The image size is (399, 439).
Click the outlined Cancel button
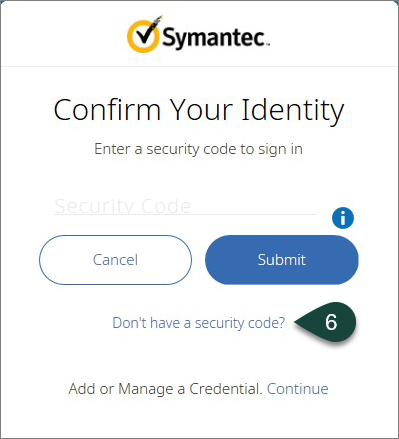(115, 260)
